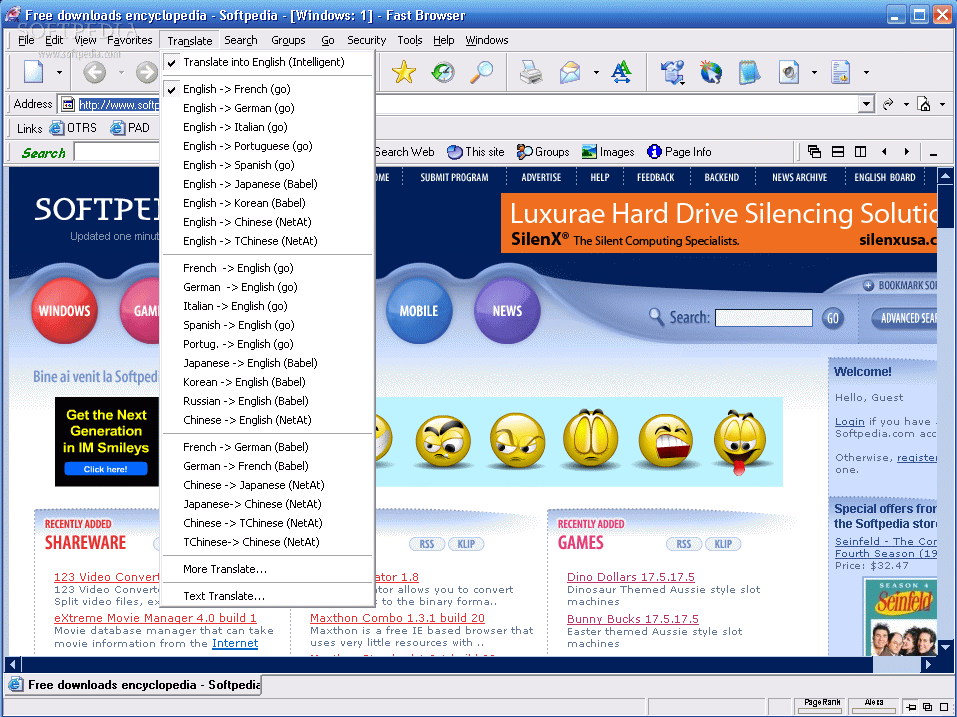
Task: Toggle Translate into English (Intelligent)
Action: point(263,61)
